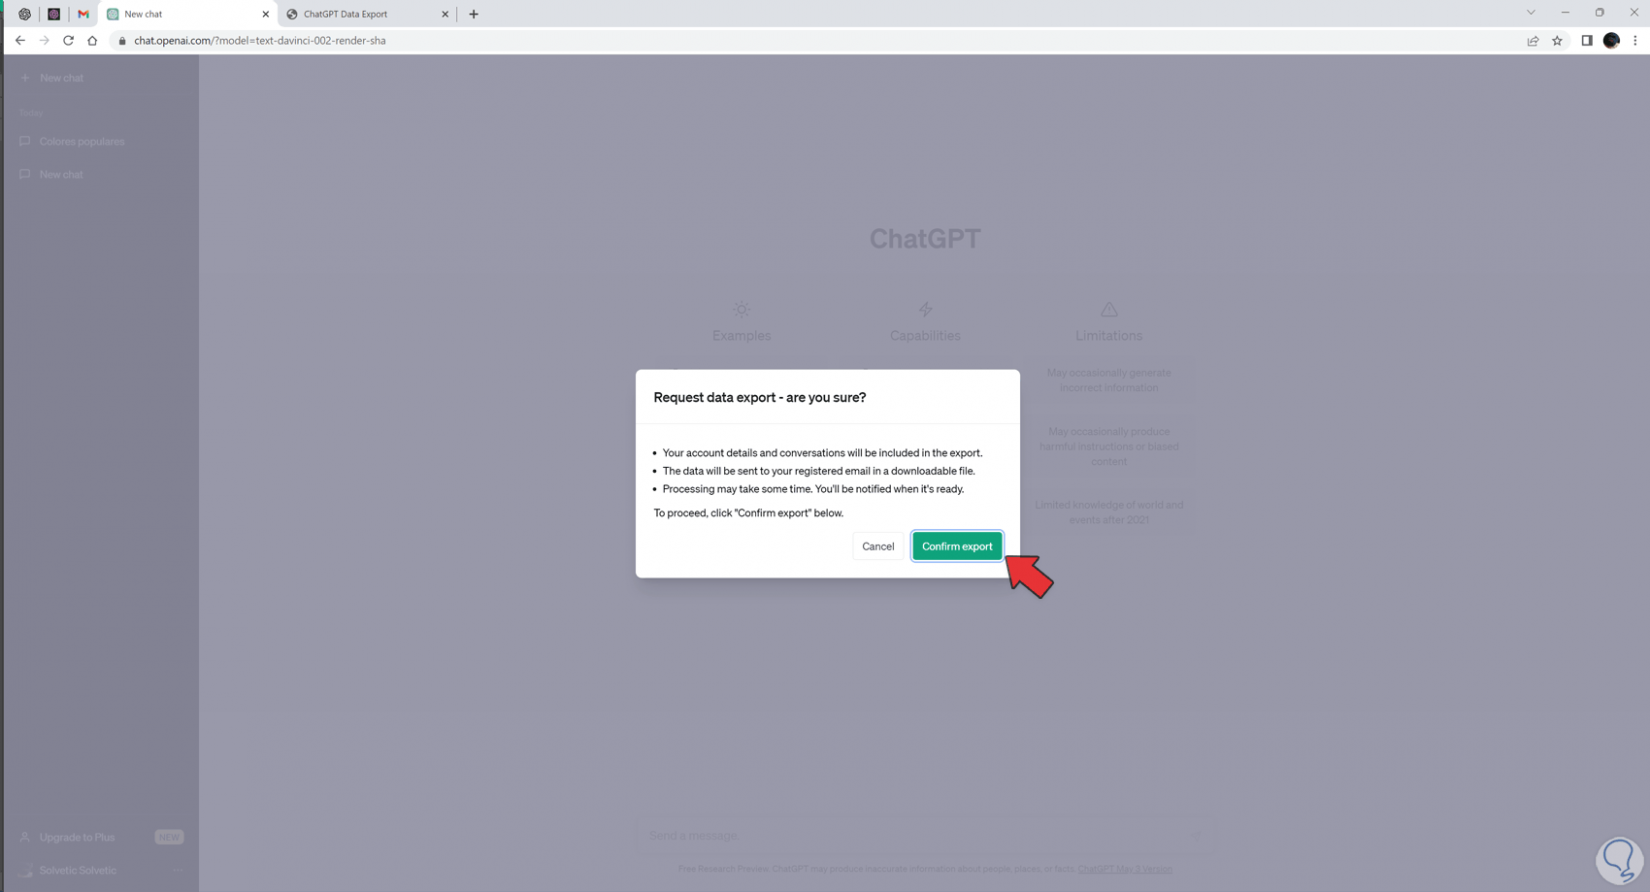This screenshot has height=892, width=1650.
Task: Restore down the Chrome window
Action: pos(1599,13)
